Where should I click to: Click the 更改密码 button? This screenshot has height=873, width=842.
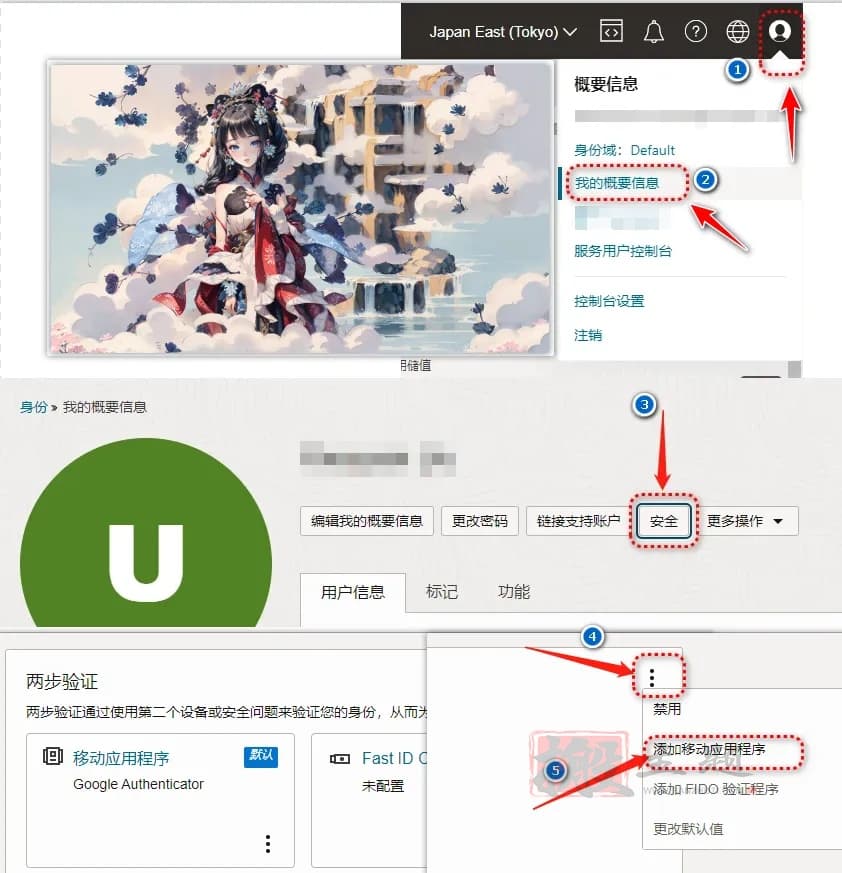pyautogui.click(x=479, y=521)
